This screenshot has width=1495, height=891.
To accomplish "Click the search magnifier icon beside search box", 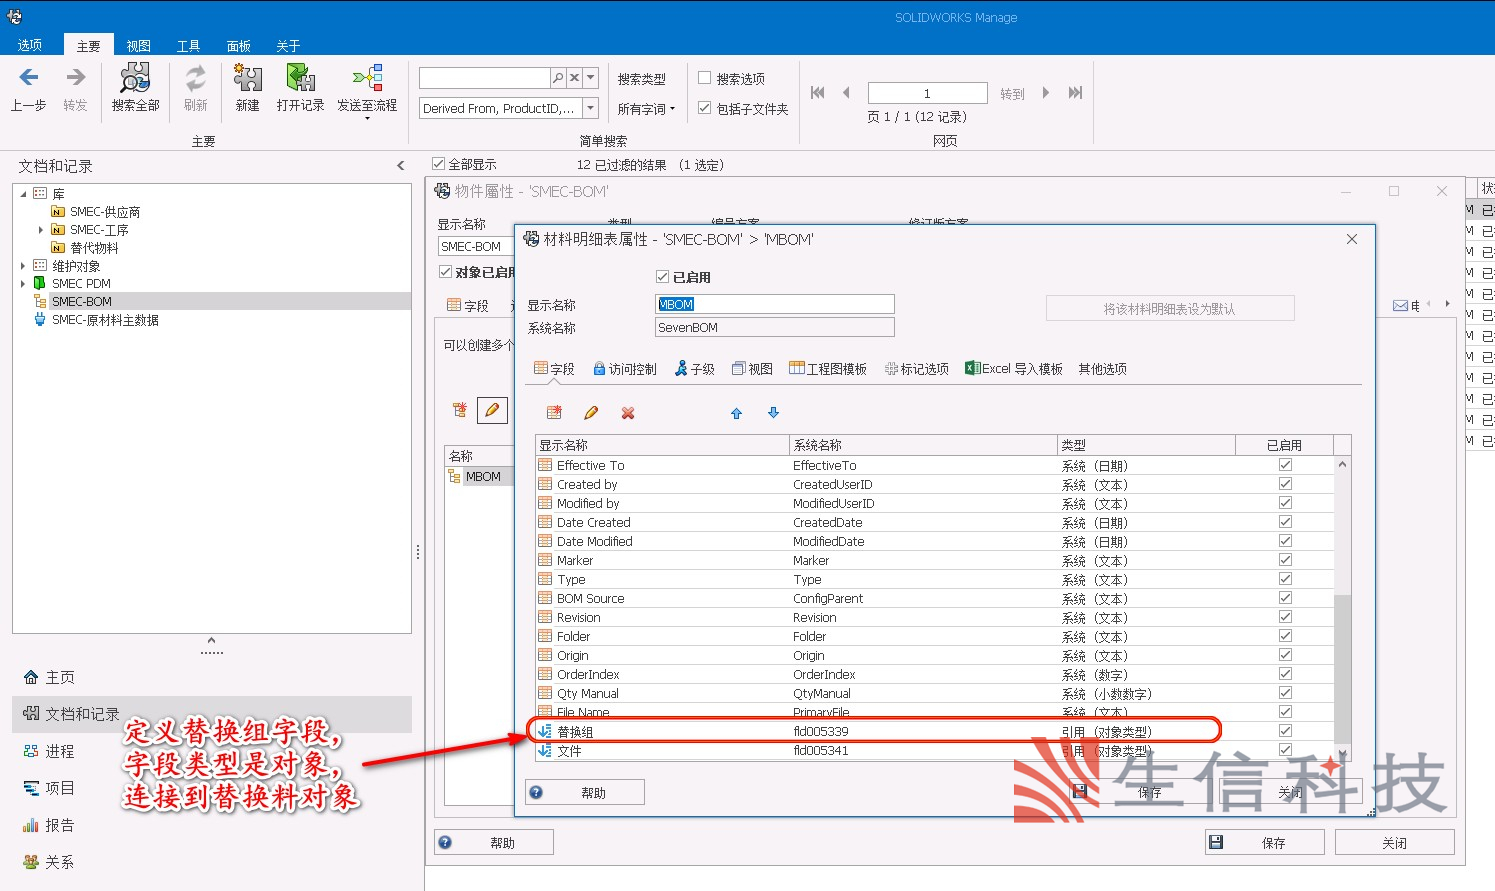I will coord(558,78).
